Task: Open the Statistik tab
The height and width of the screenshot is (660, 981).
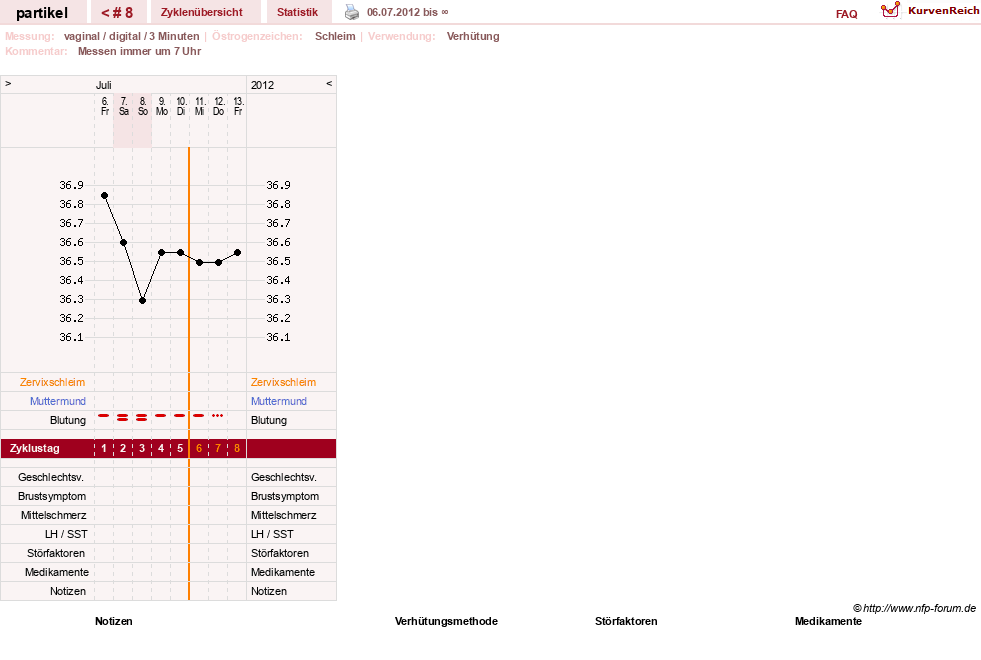Action: click(x=297, y=12)
